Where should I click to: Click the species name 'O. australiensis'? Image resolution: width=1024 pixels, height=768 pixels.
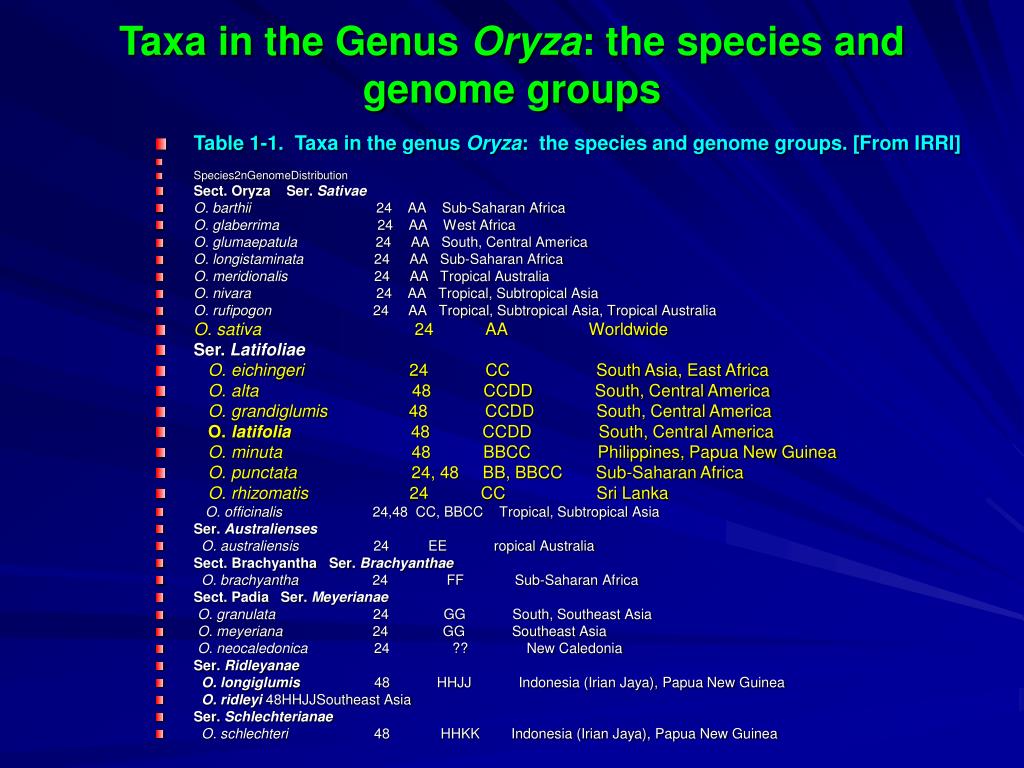pyautogui.click(x=250, y=546)
